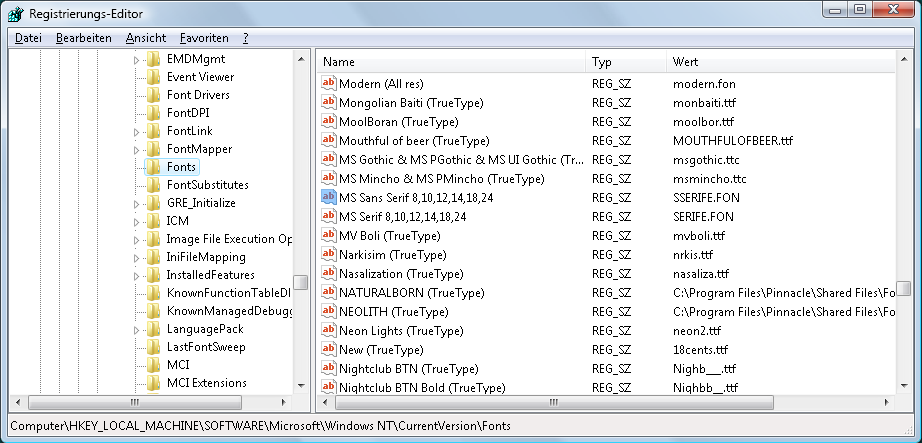Click the Registry Editor app icon in title bar

(16, 14)
